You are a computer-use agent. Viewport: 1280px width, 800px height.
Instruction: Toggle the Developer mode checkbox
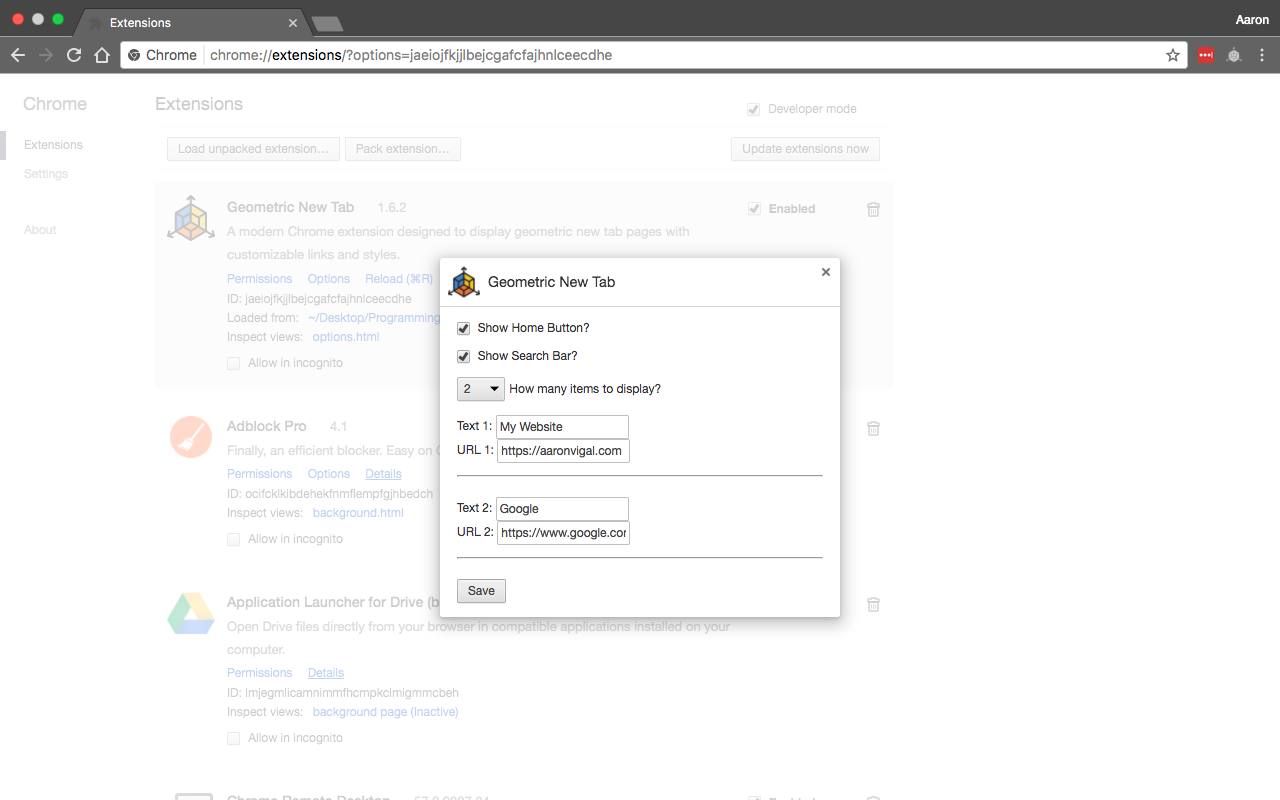click(754, 109)
